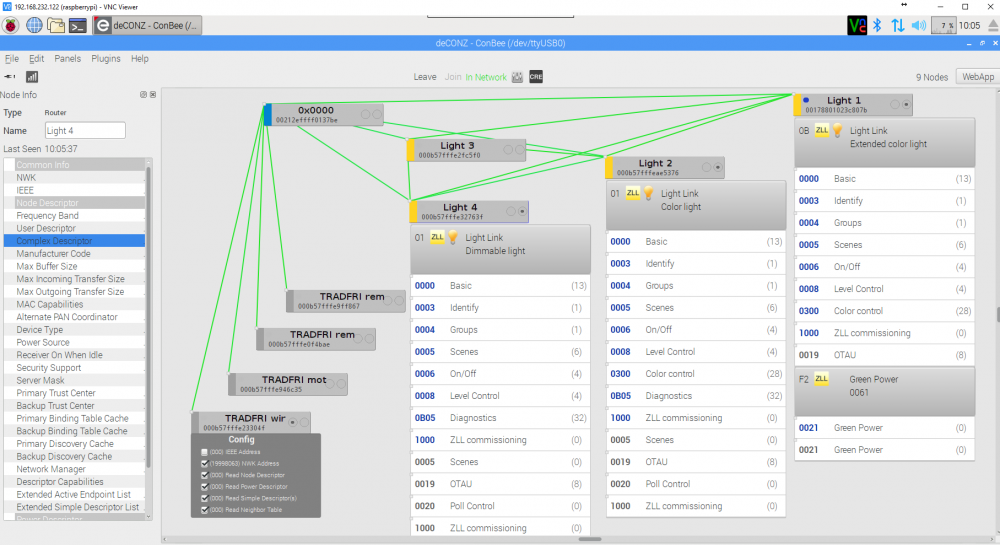Open the Panels menu
The image size is (1000, 545).
point(68,59)
